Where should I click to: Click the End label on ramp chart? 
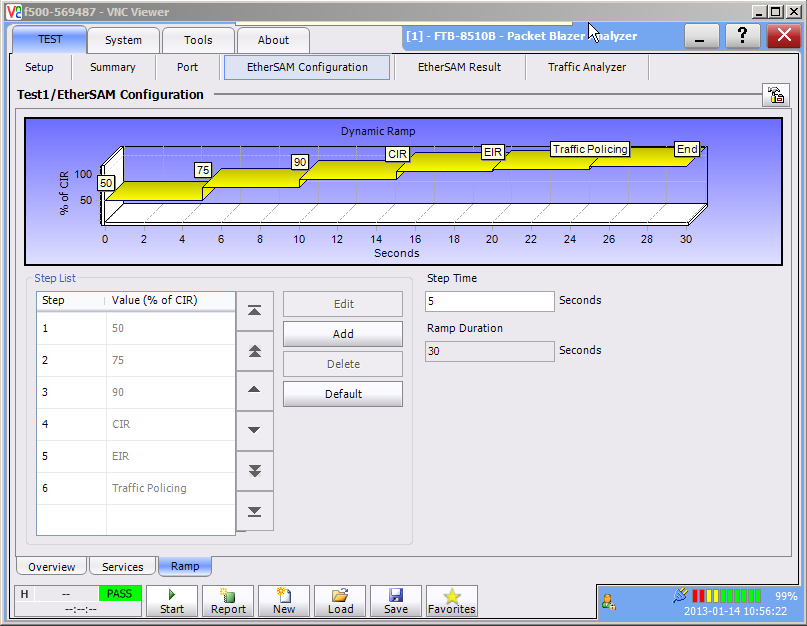click(687, 149)
